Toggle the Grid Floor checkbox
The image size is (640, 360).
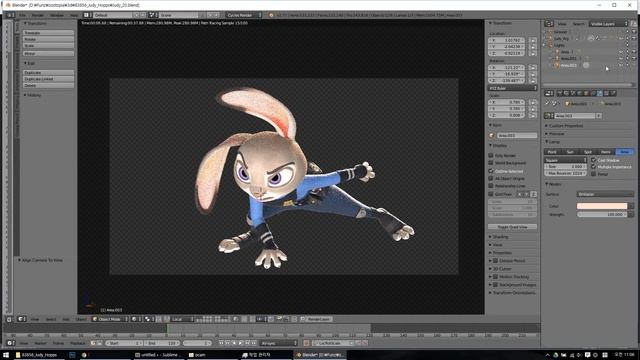491,194
